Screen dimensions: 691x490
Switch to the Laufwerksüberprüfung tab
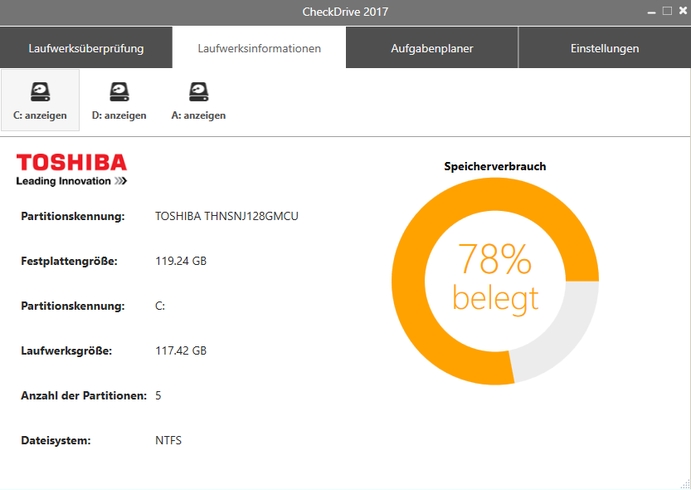[86, 48]
